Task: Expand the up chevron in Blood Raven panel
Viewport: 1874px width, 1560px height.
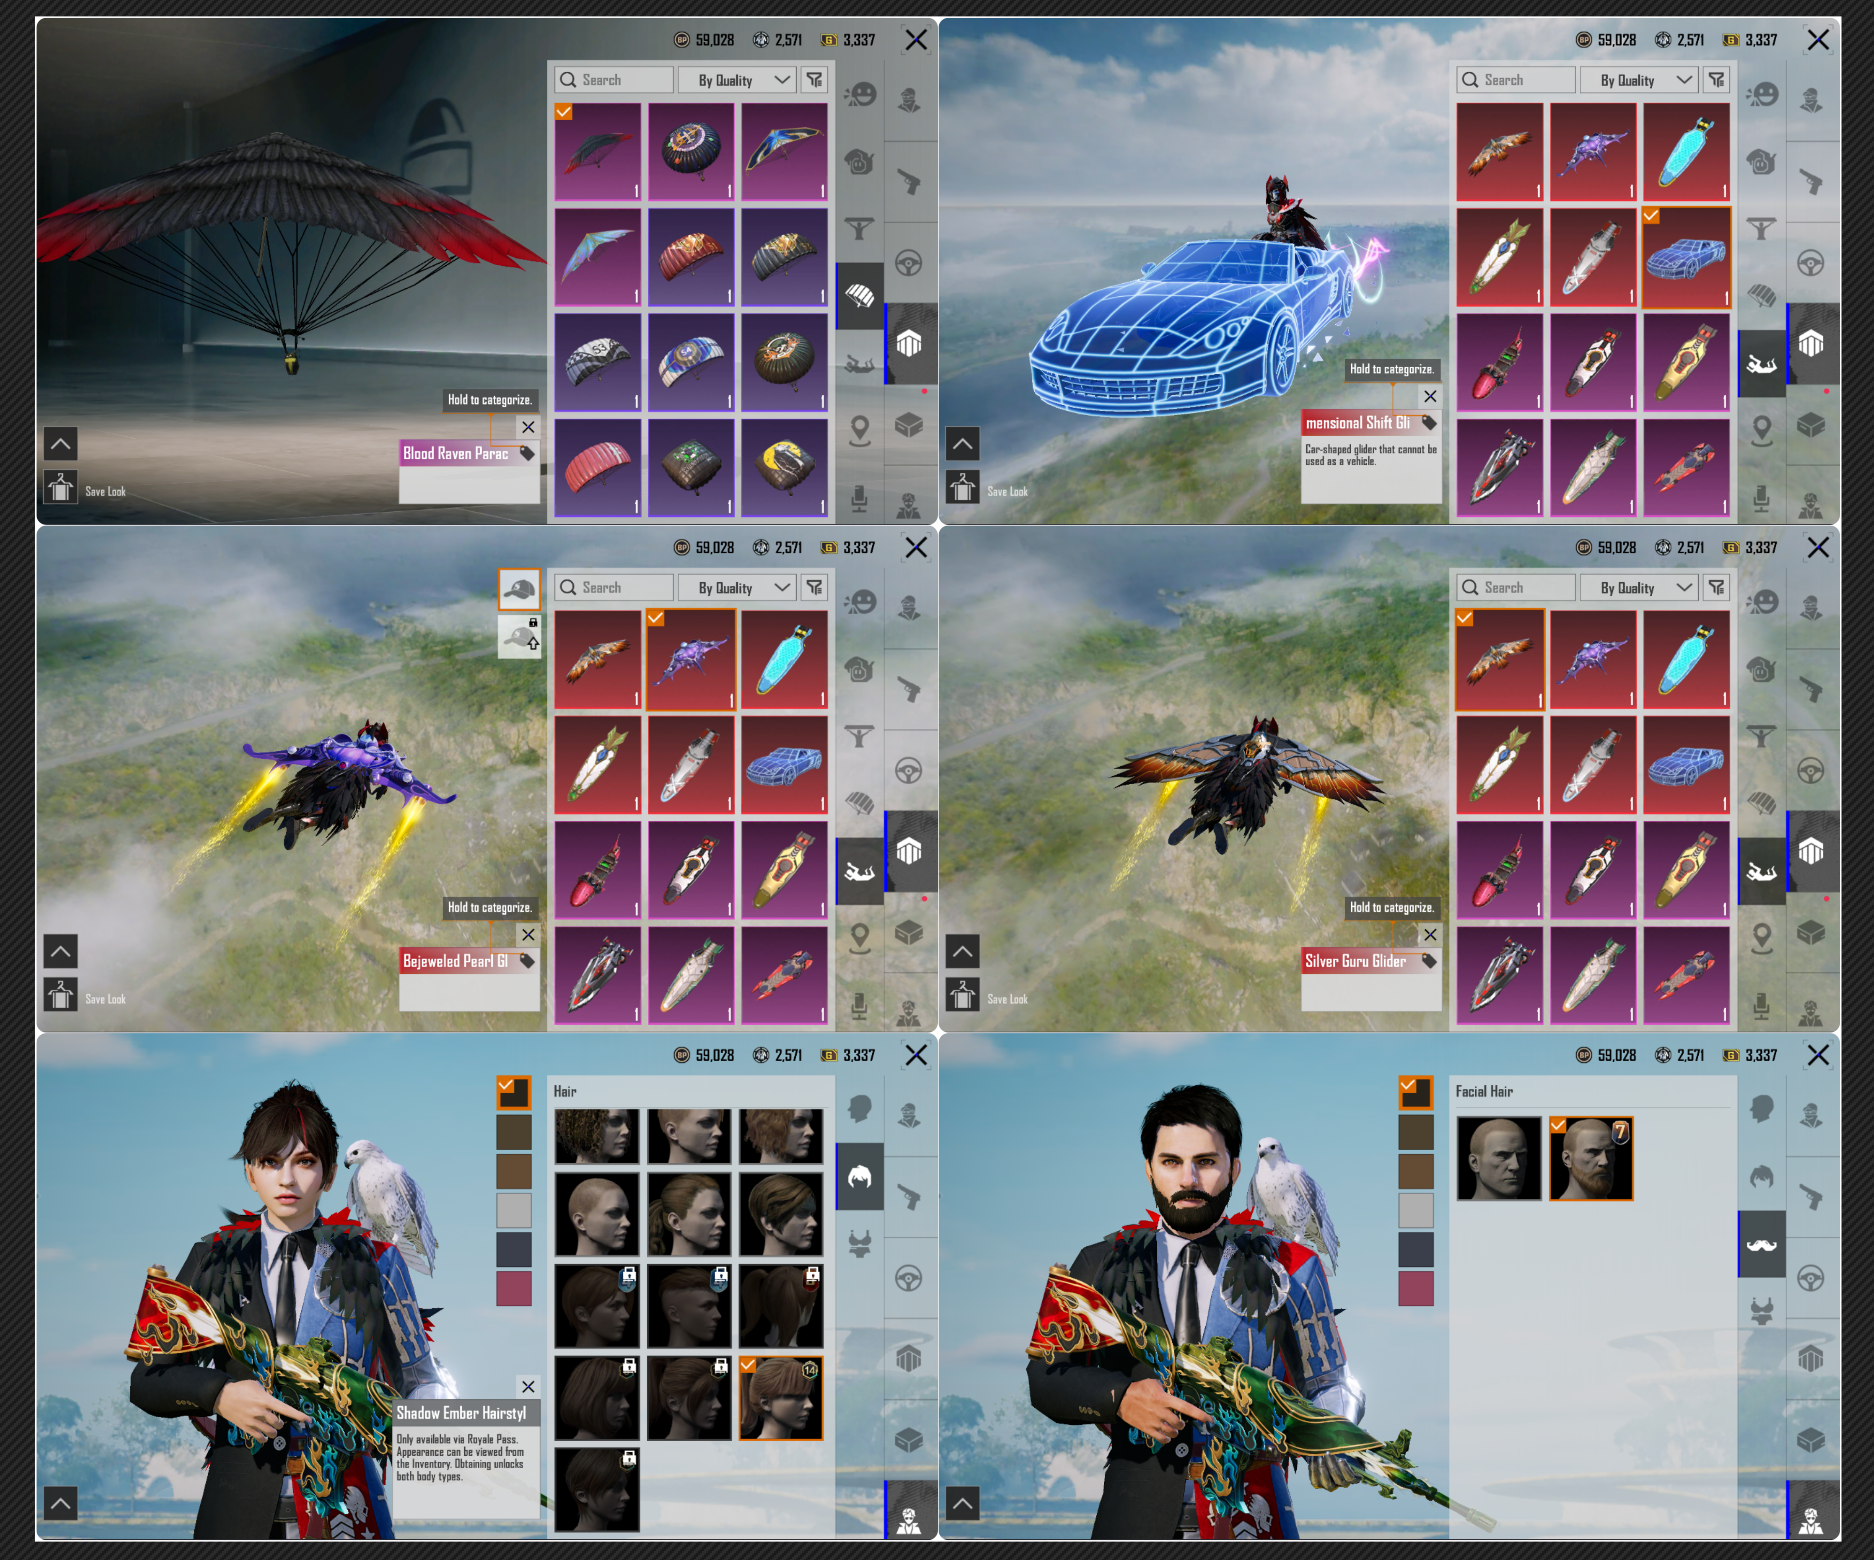Action: point(61,444)
